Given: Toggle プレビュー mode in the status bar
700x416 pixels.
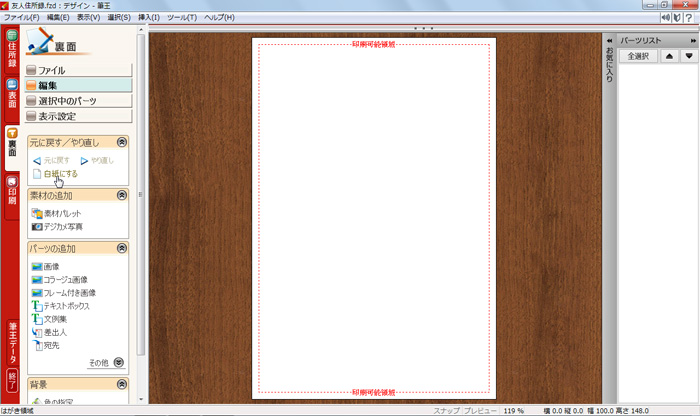Looking at the screenshot, I should 478,411.
